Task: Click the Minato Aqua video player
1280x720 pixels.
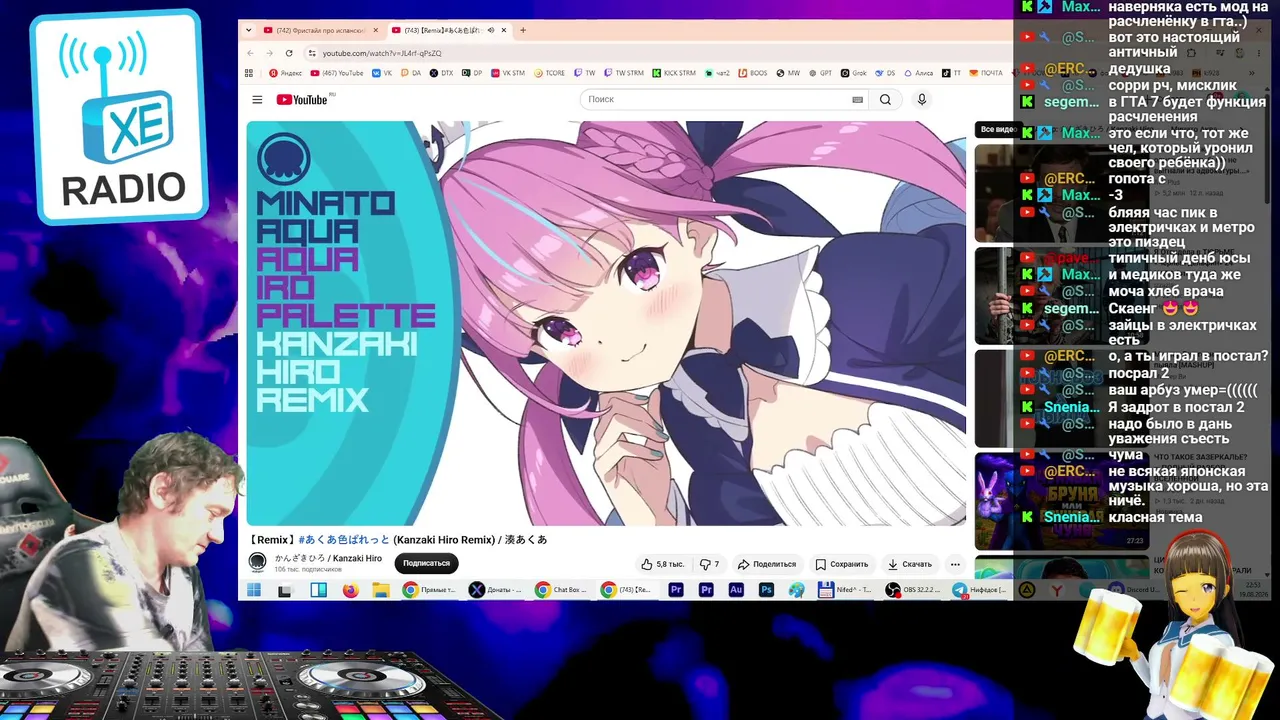Action: (x=606, y=323)
